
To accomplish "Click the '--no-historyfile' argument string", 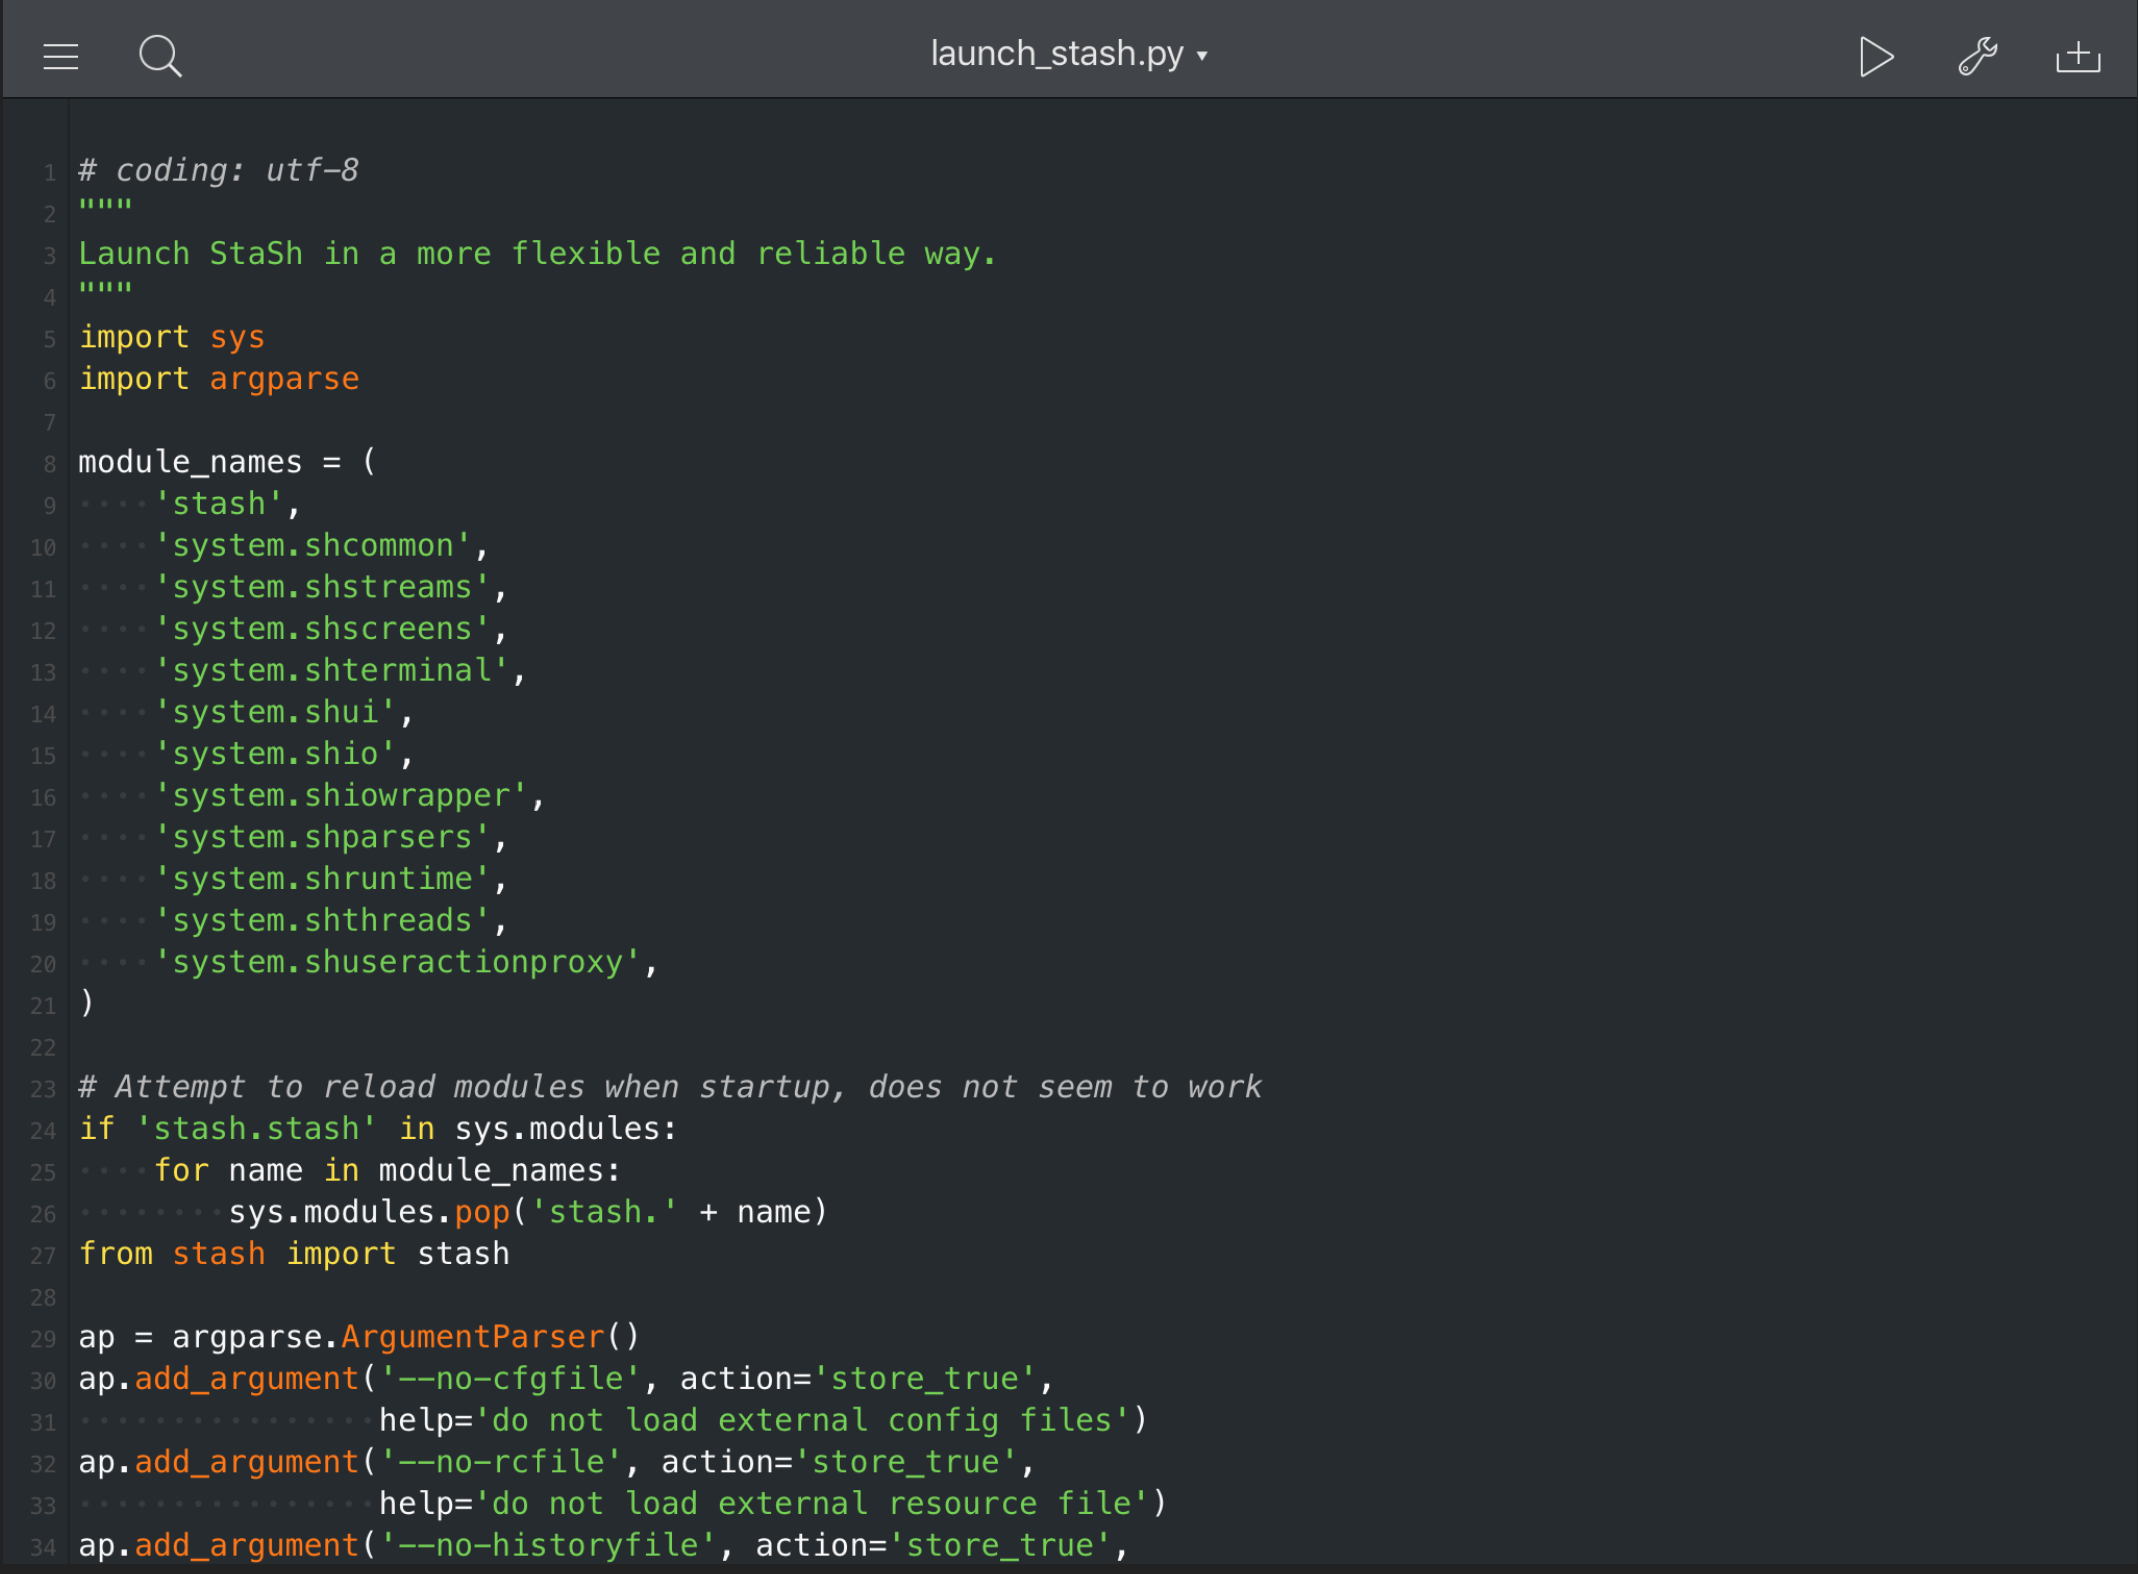I will tap(547, 1545).
